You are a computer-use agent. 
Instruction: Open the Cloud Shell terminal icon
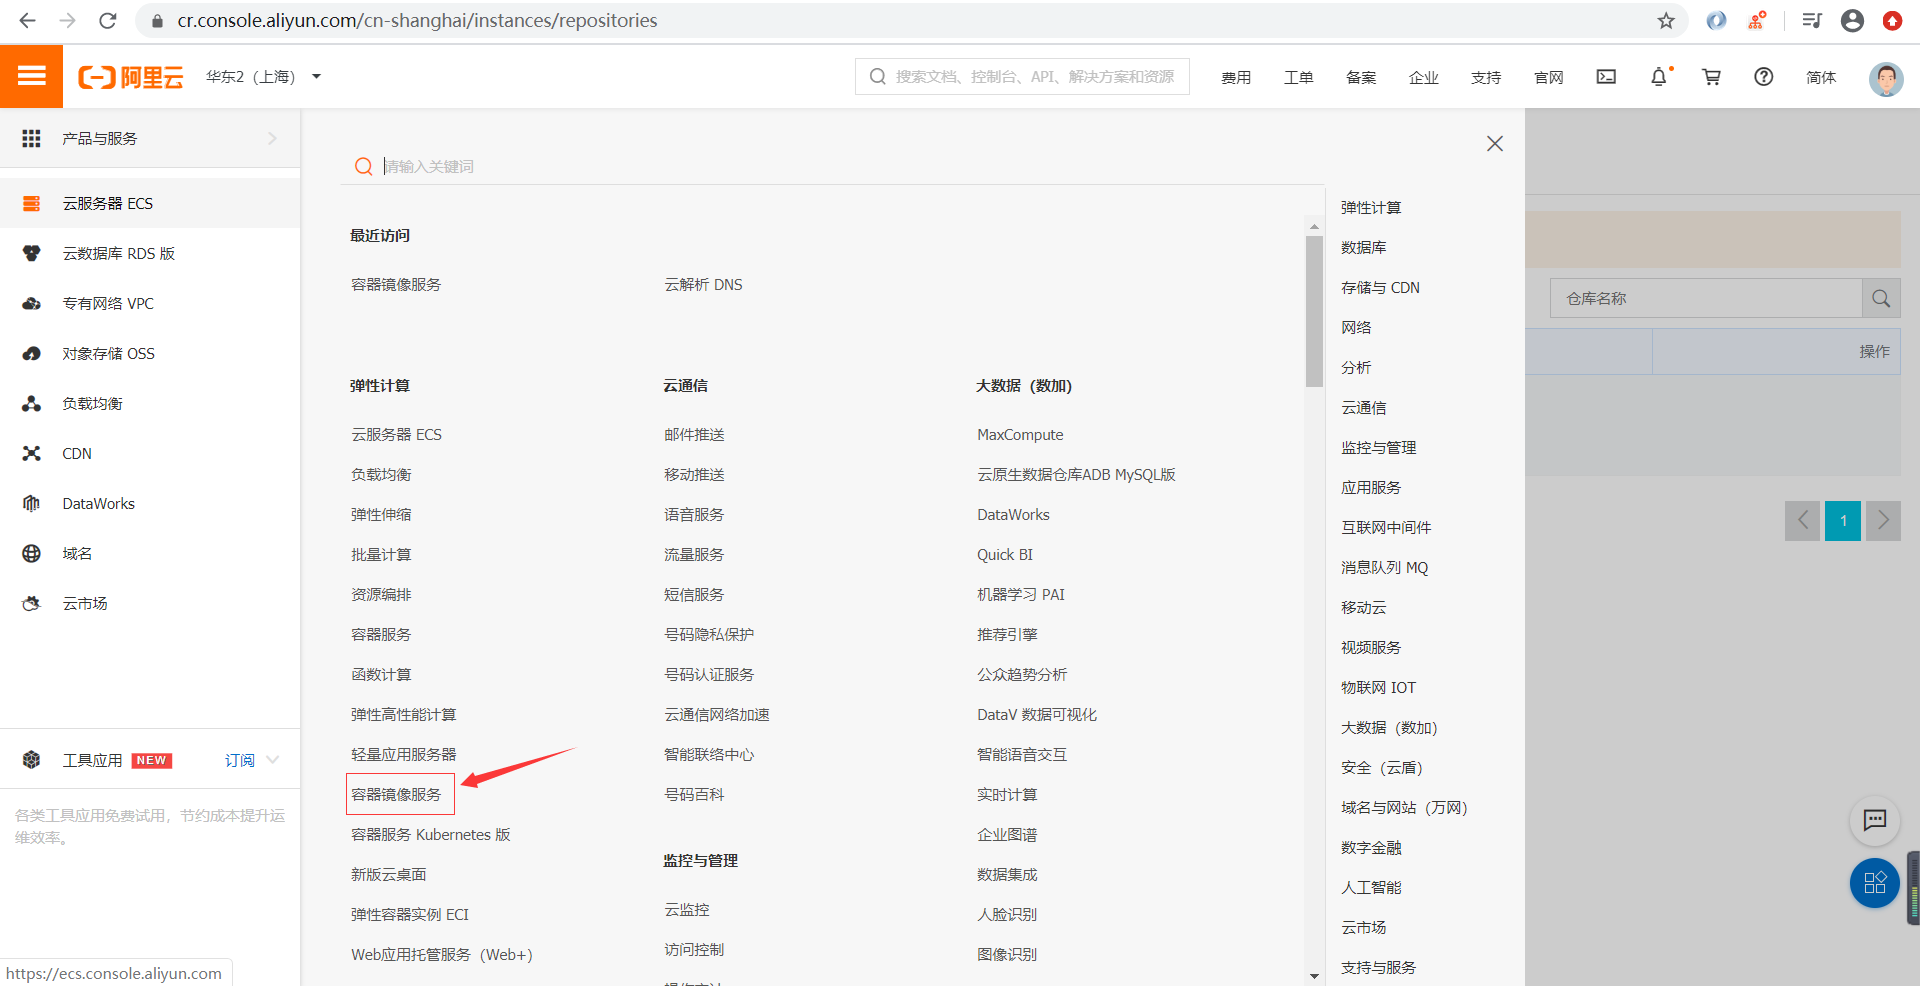[1606, 77]
